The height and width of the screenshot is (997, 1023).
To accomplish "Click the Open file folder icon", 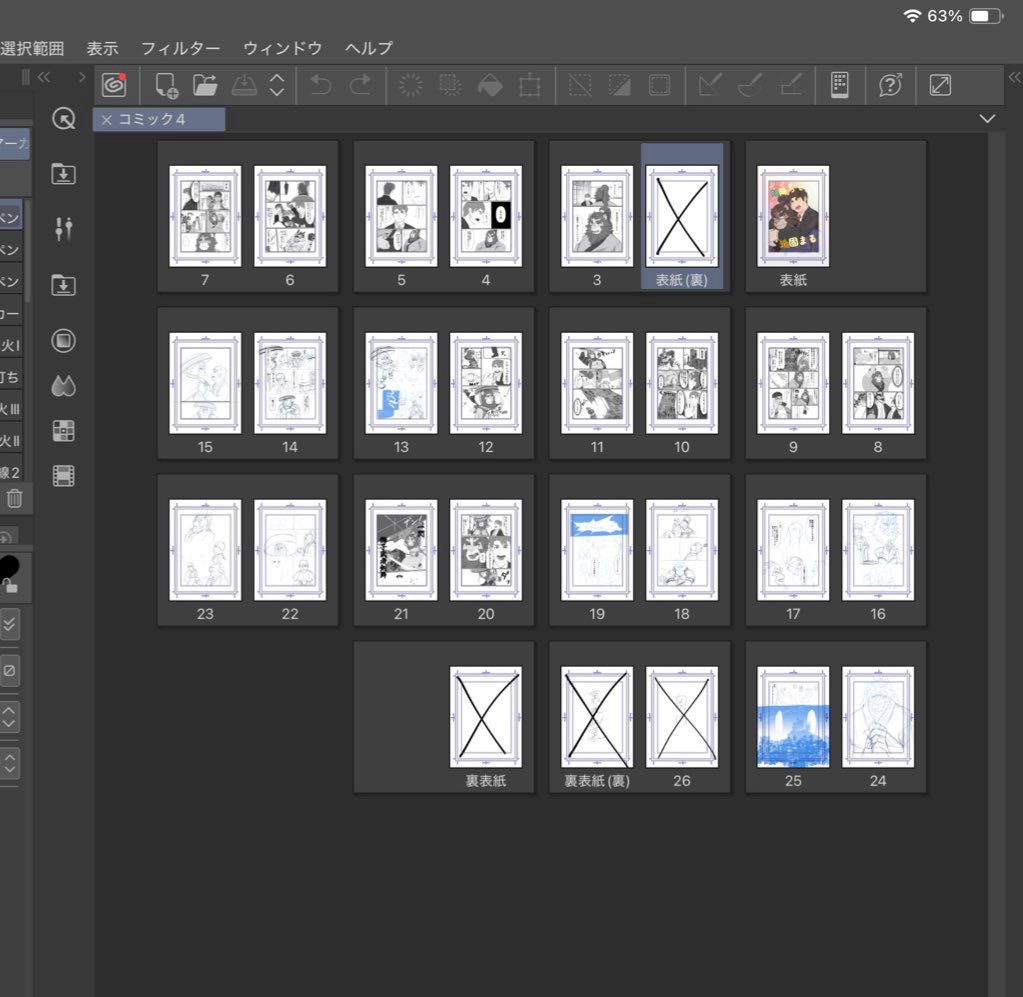I will click(x=205, y=86).
